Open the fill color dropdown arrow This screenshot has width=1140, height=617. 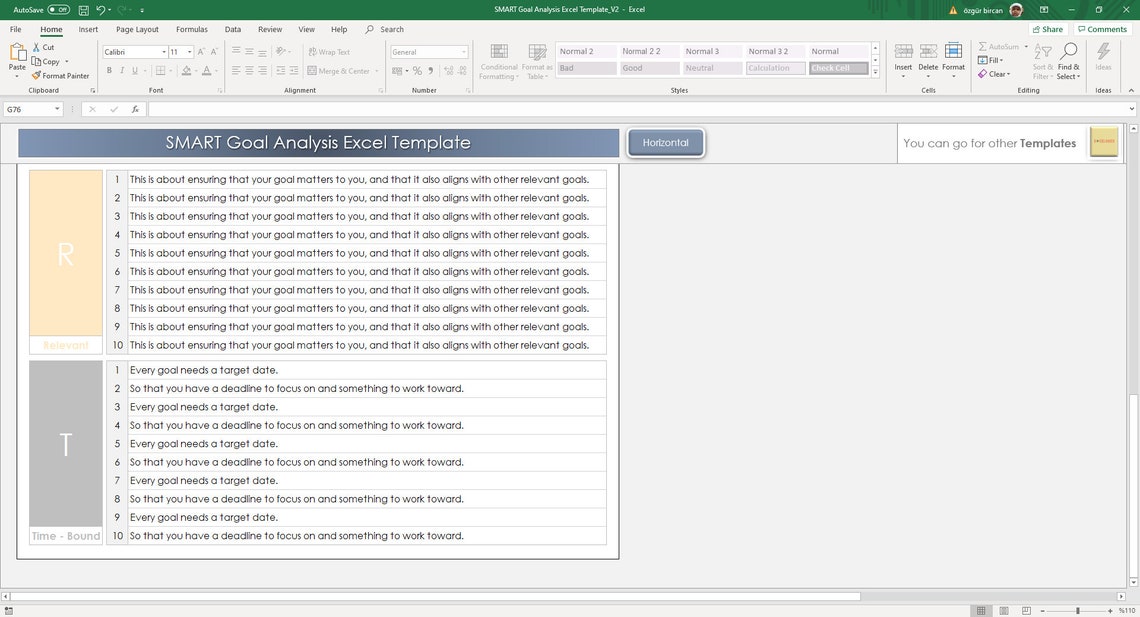(x=194, y=71)
